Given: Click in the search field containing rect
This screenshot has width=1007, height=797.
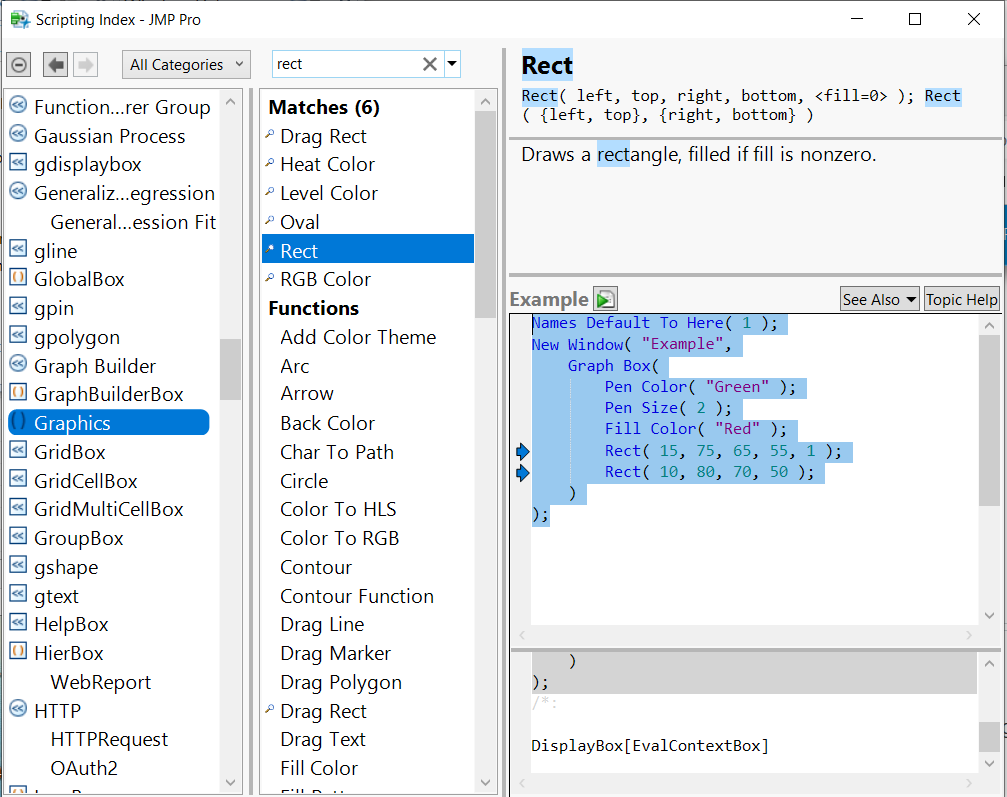Looking at the screenshot, I should pos(347,64).
